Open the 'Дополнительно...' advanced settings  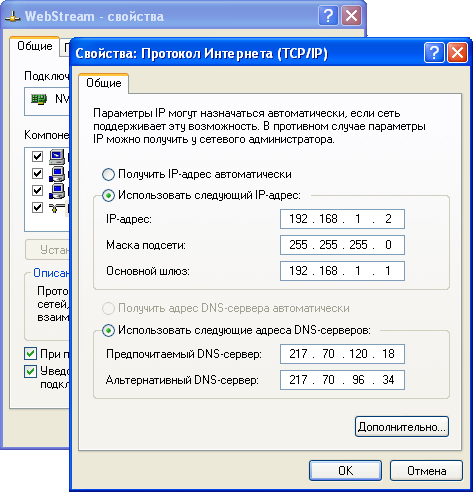402,427
